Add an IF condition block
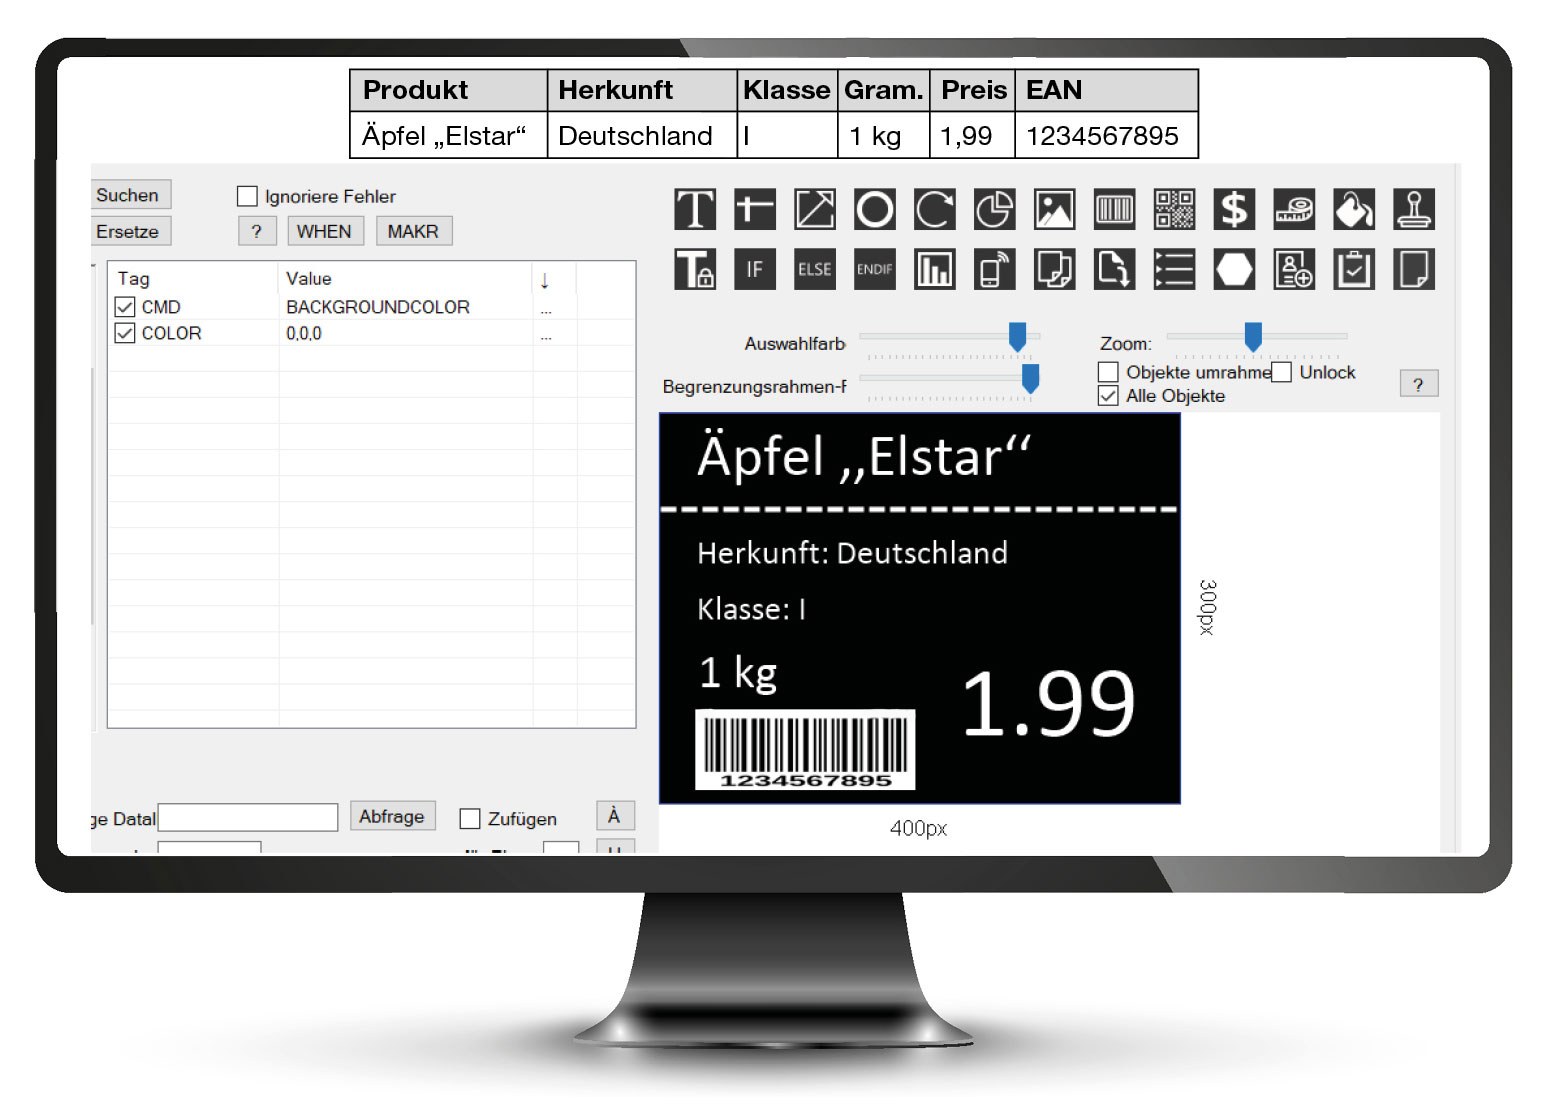 click(x=755, y=269)
